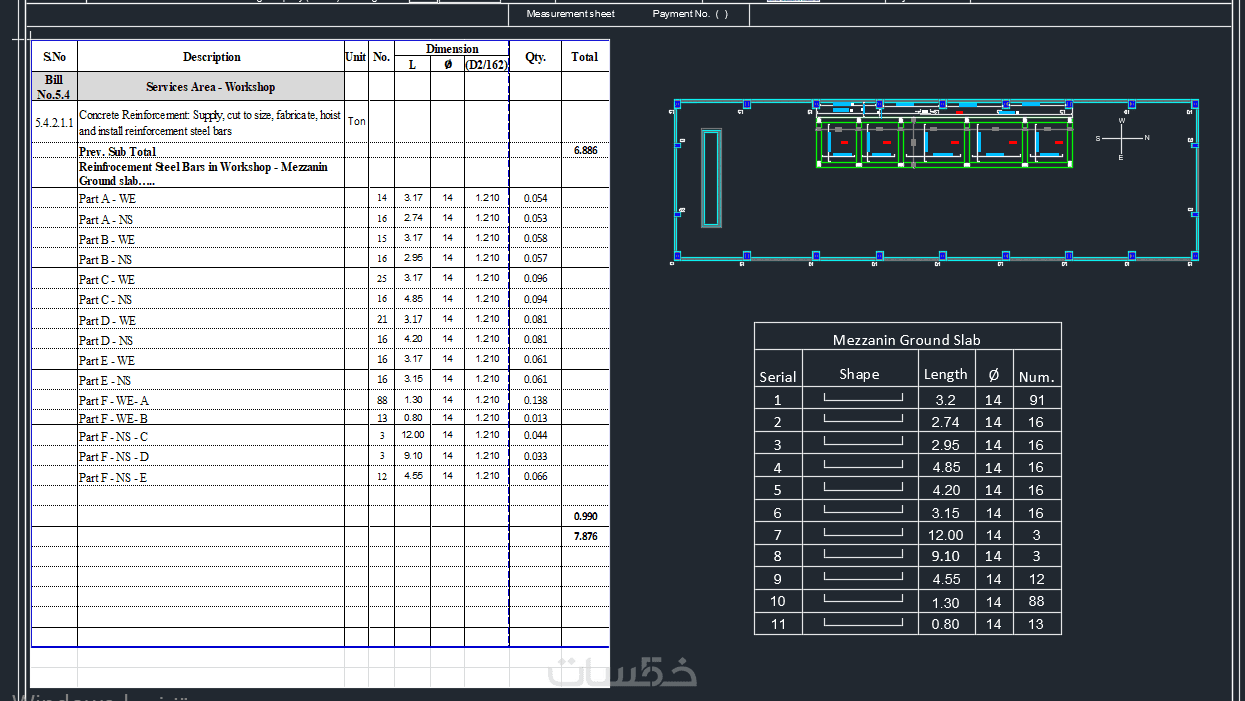Select bar shape symbol in serial 1 row

(863, 398)
